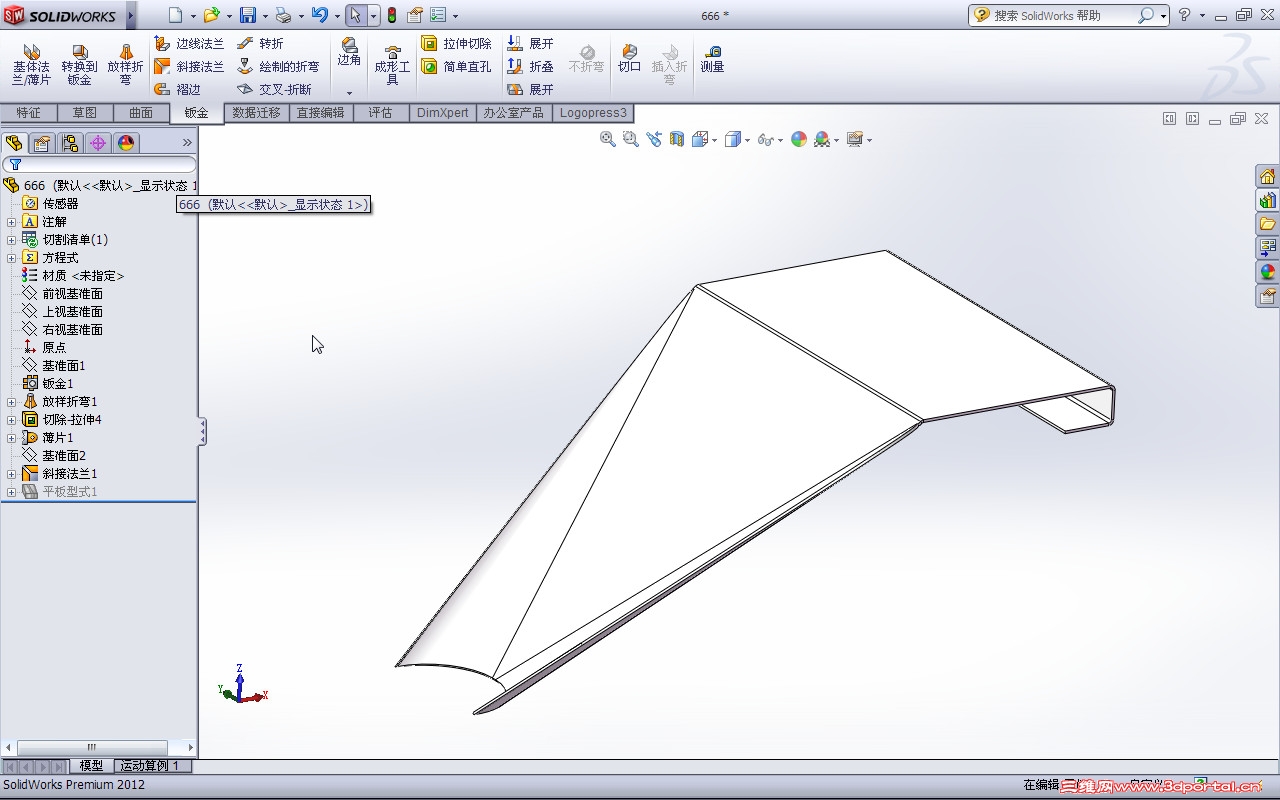Open the Logopress3 ribbon tab
This screenshot has height=800, width=1280.
pos(593,113)
